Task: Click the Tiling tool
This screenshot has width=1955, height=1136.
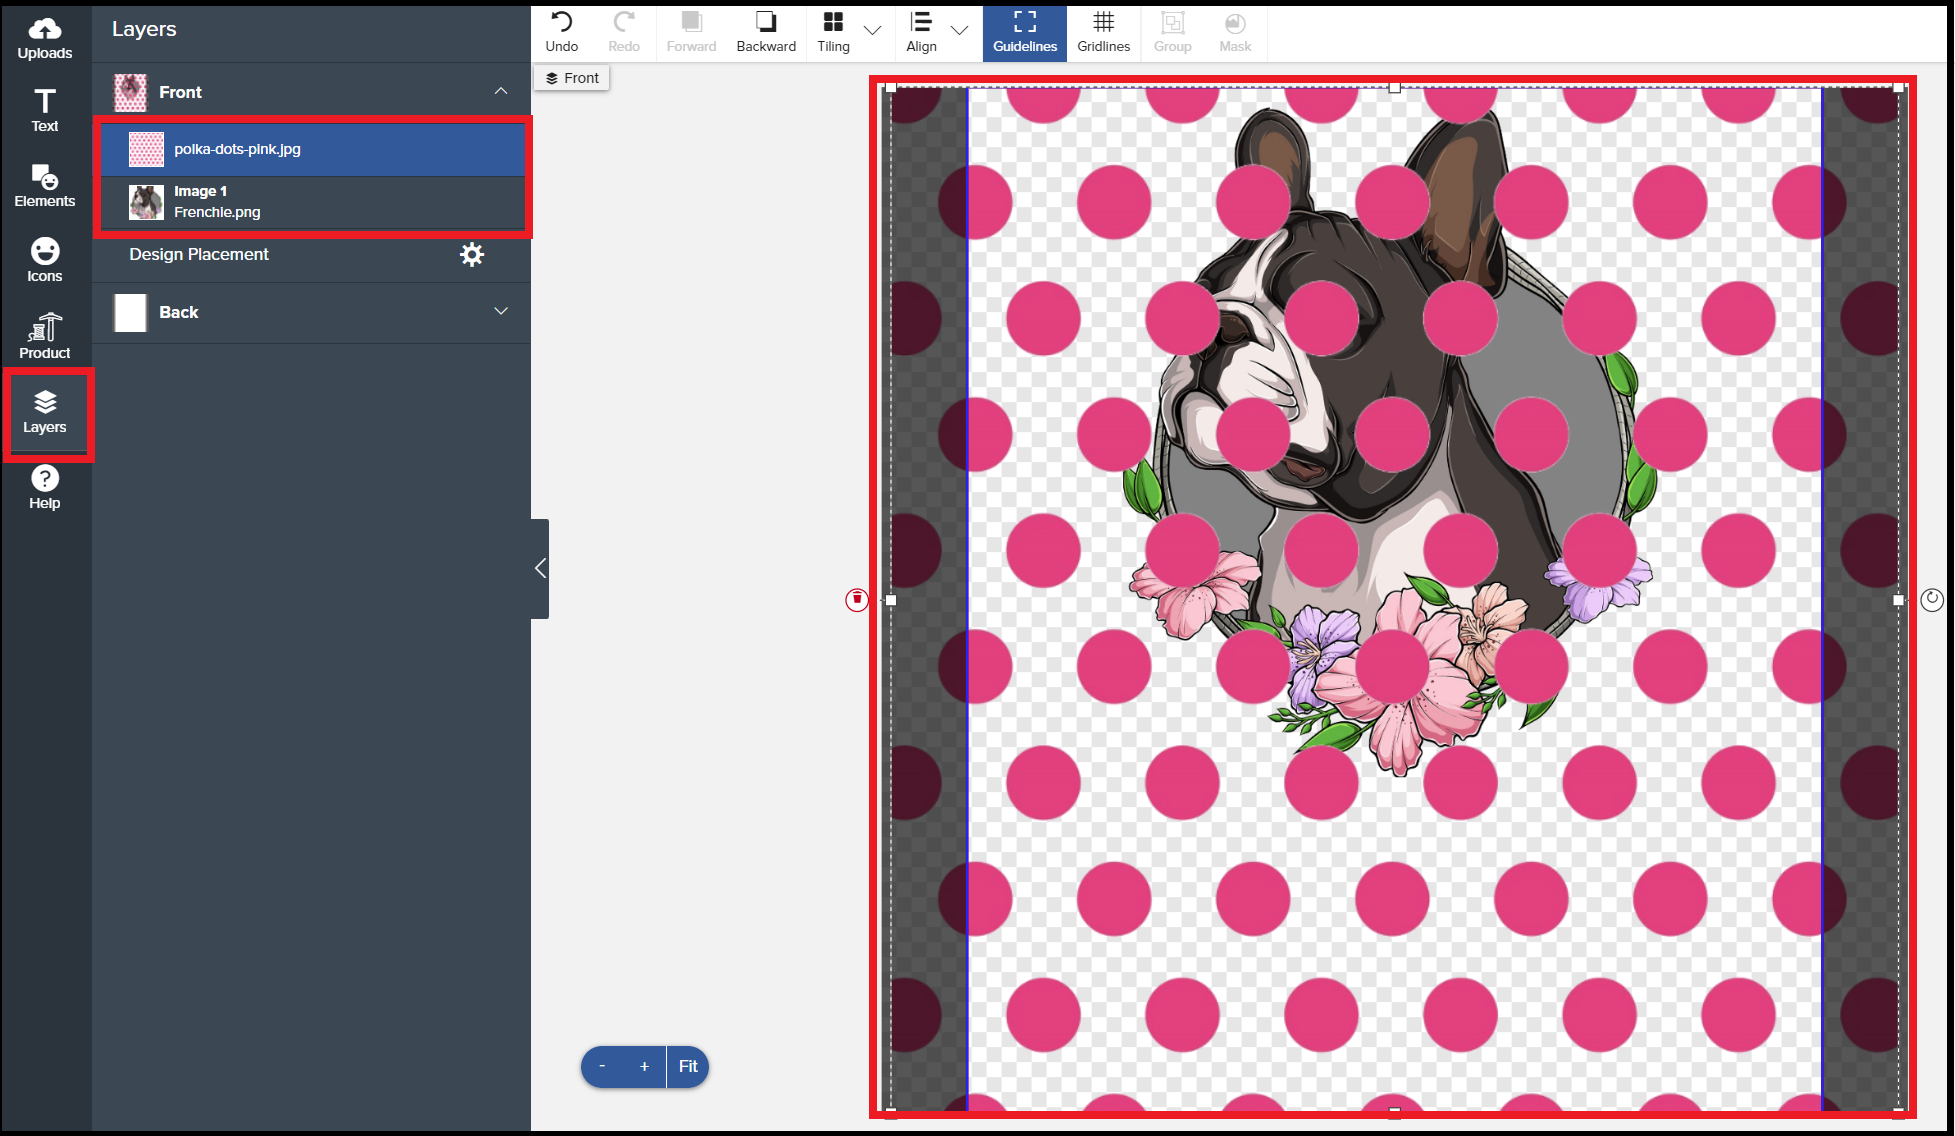Action: coord(833,32)
